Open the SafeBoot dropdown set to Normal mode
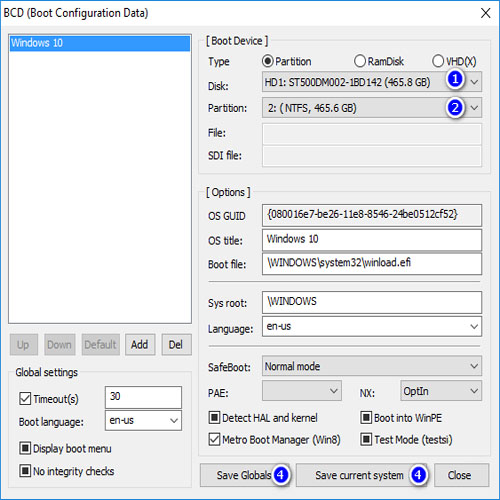The height and width of the screenshot is (500, 500). pyautogui.click(x=372, y=366)
